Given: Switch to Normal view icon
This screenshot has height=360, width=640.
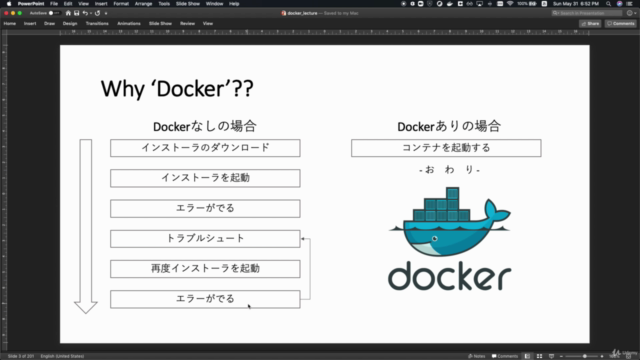Looking at the screenshot, I should pos(527,356).
